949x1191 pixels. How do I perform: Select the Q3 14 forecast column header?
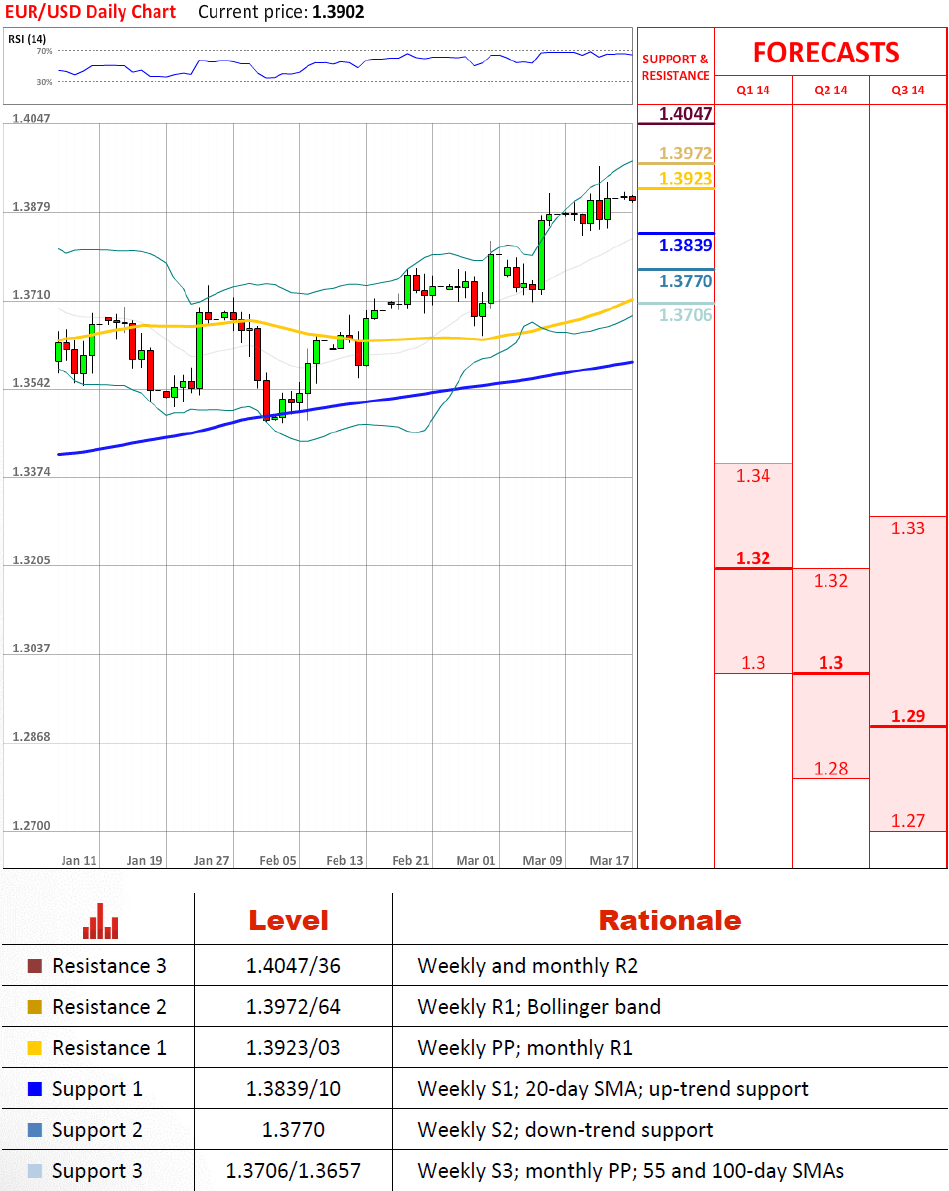(908, 90)
